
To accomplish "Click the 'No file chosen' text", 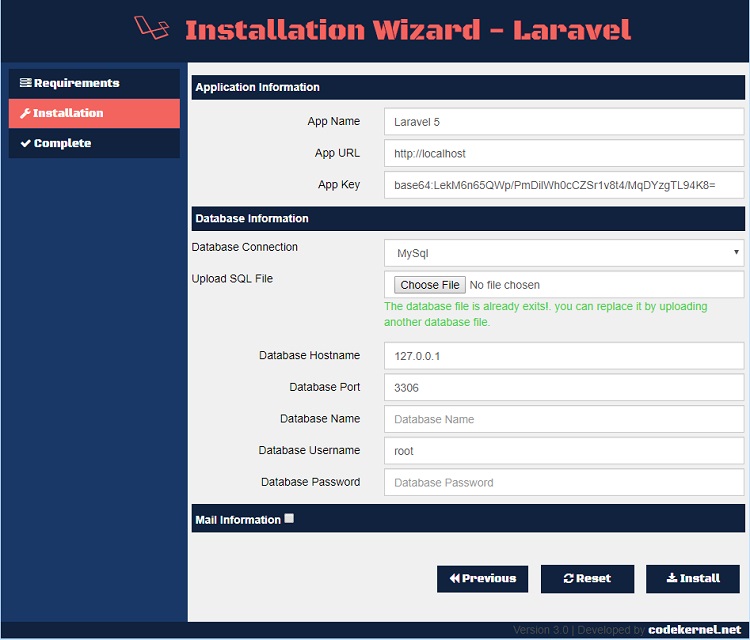I will point(505,285).
